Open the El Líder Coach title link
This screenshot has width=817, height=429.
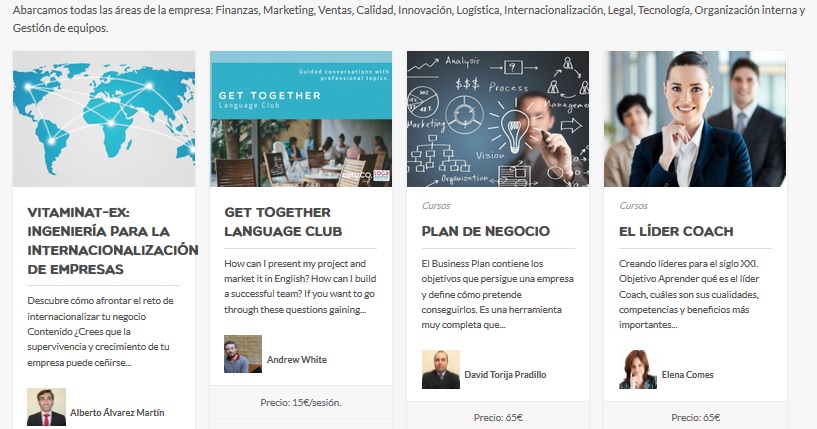(x=676, y=231)
